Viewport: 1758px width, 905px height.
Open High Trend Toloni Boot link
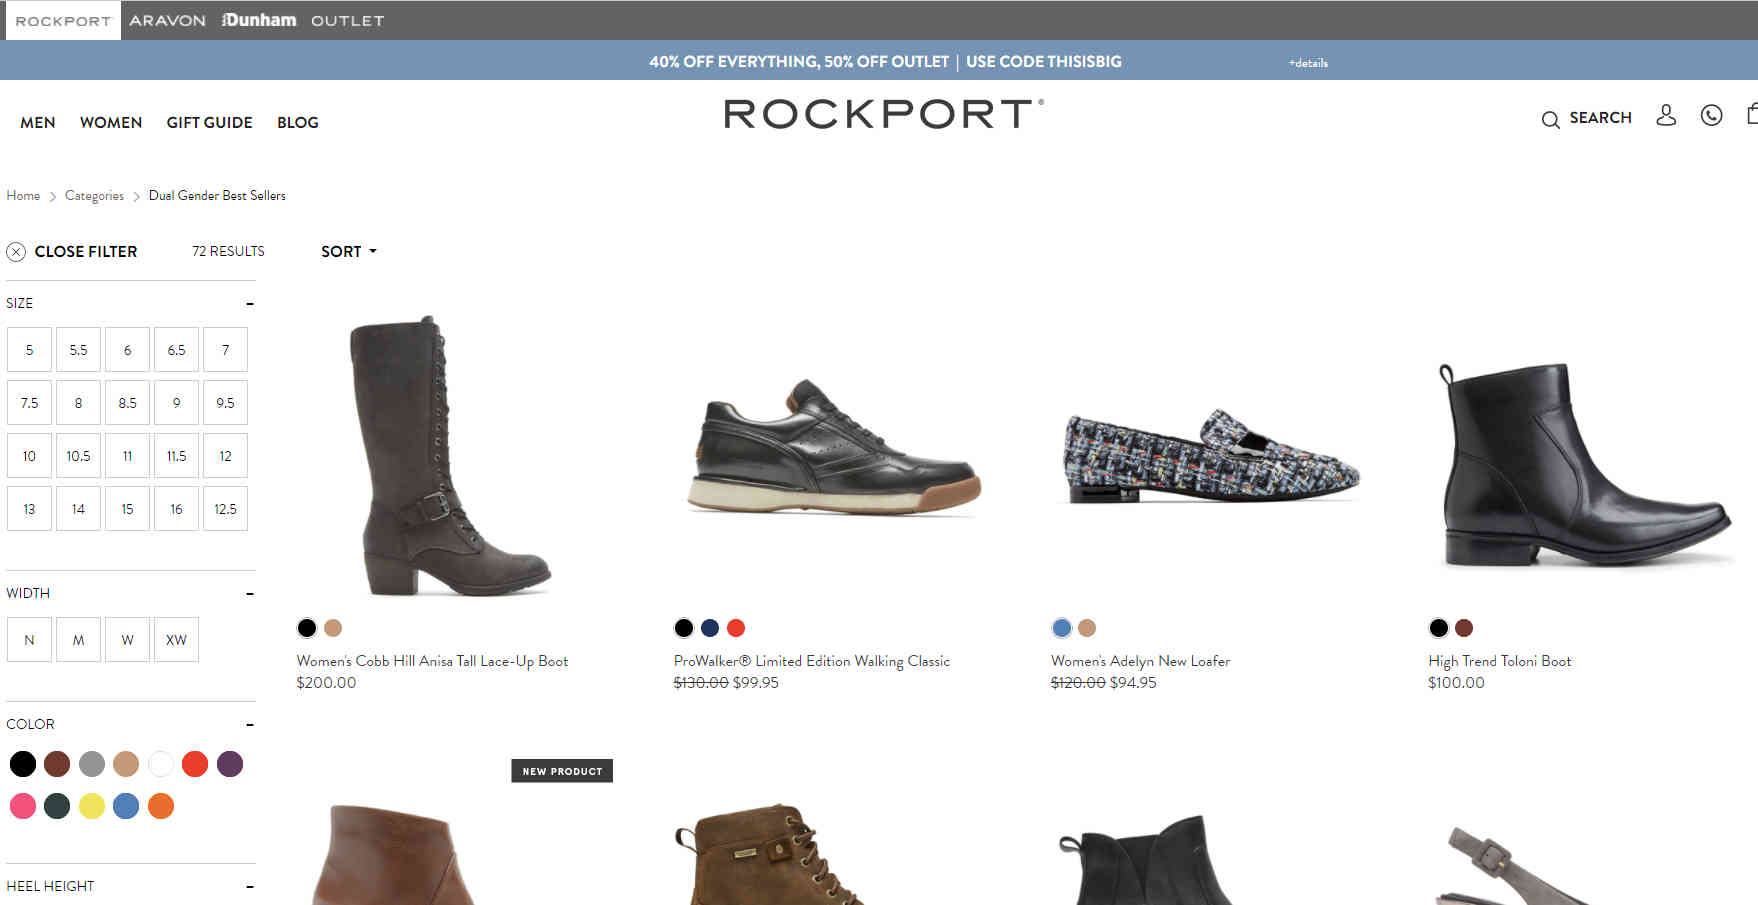pos(1499,661)
